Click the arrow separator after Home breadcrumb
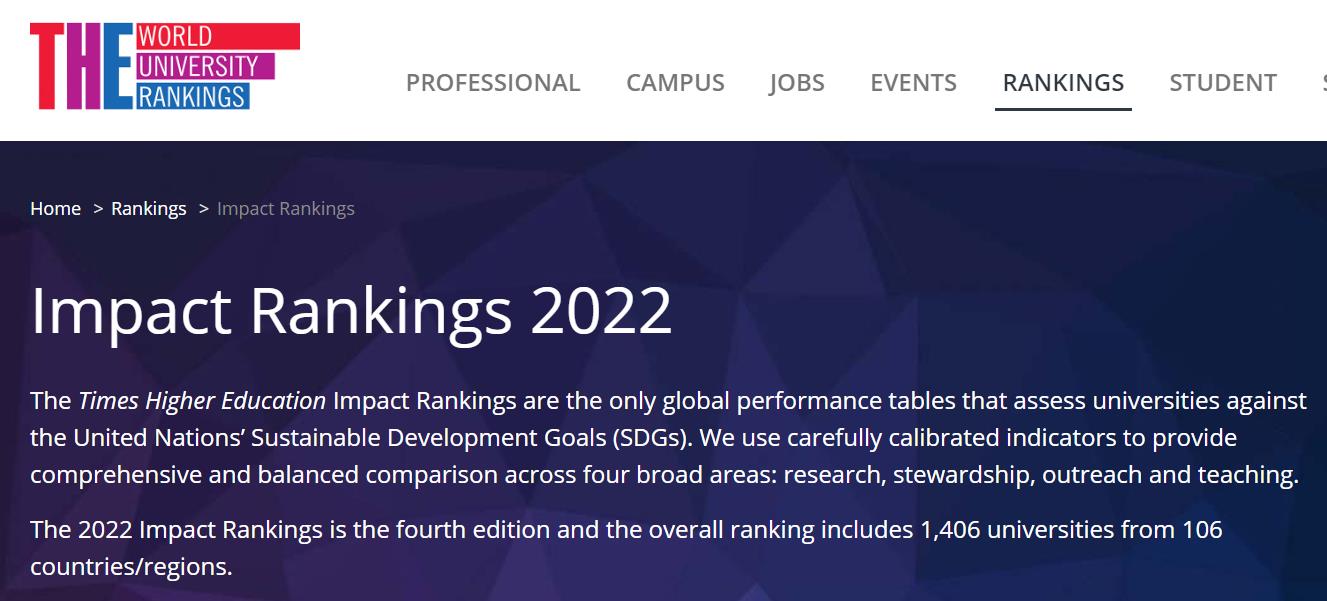Viewport: 1327px width, 601px height. pos(98,208)
